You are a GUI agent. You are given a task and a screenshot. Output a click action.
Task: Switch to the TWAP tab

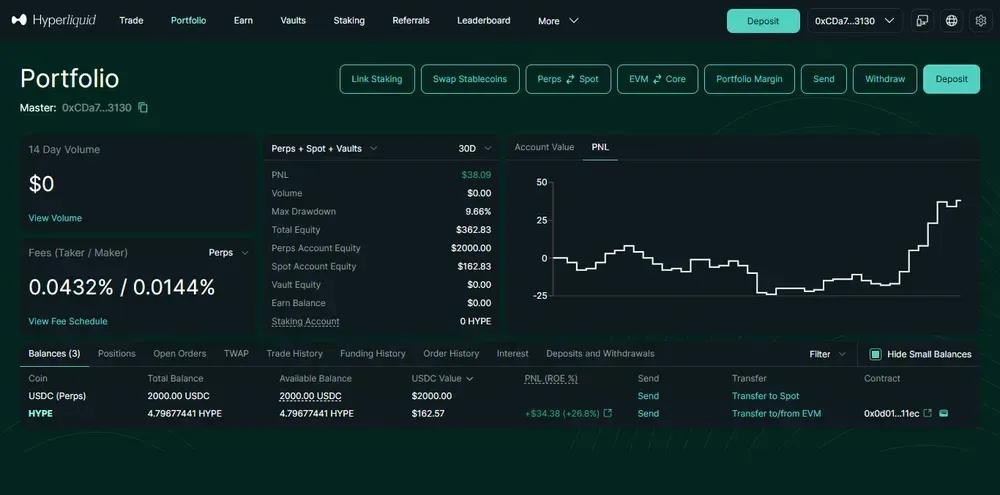(236, 353)
